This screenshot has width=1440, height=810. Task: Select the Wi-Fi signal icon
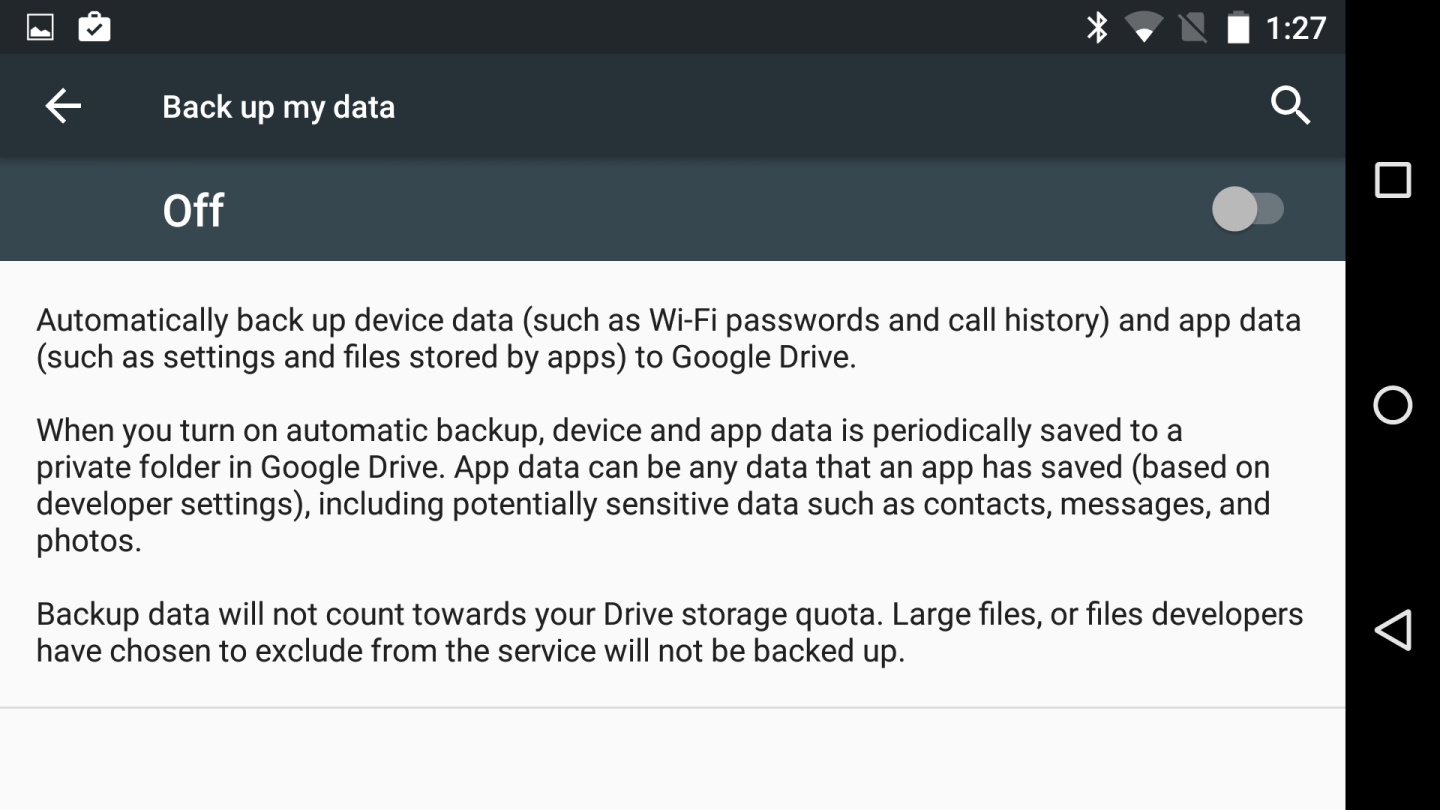[1146, 28]
